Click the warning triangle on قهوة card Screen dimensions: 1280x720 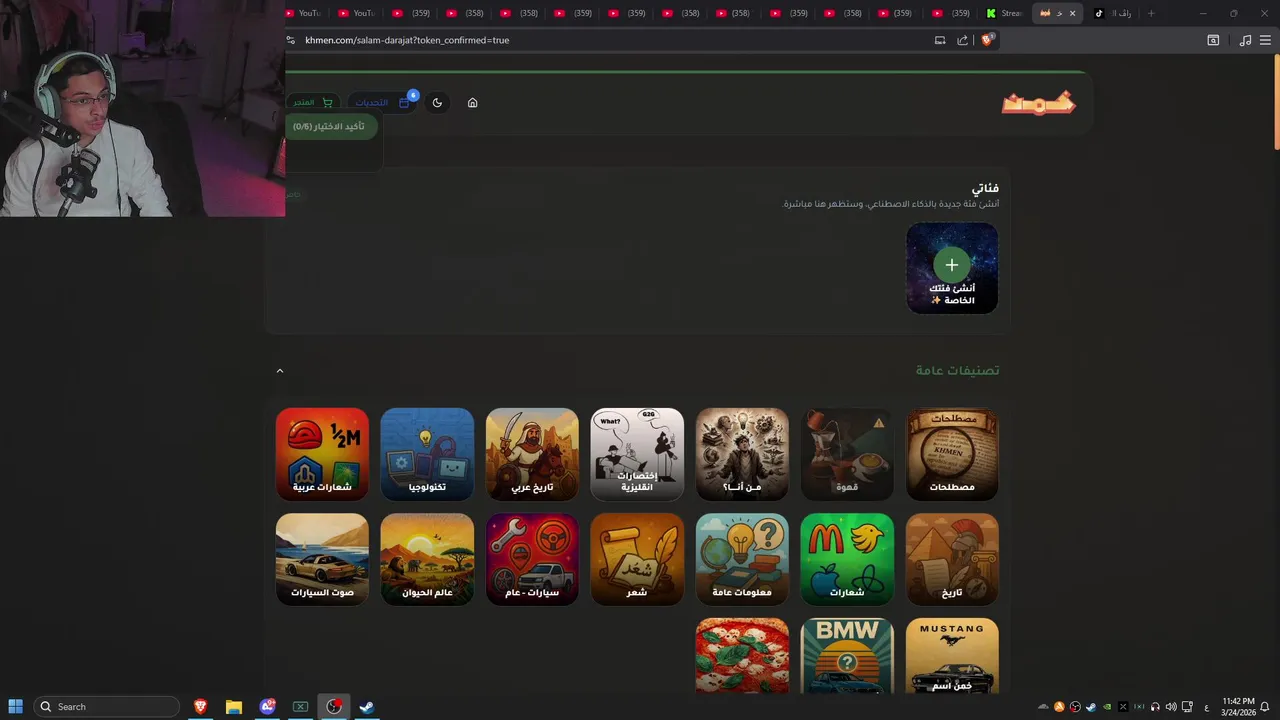click(878, 423)
